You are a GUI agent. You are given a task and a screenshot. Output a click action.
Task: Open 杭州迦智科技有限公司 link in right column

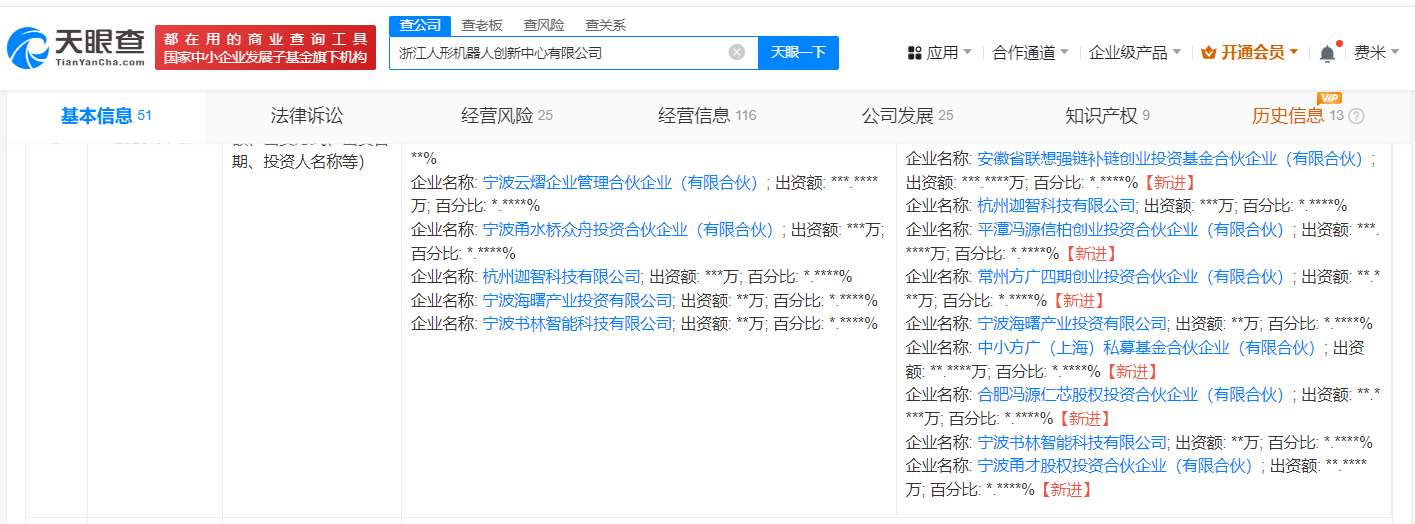[1057, 205]
